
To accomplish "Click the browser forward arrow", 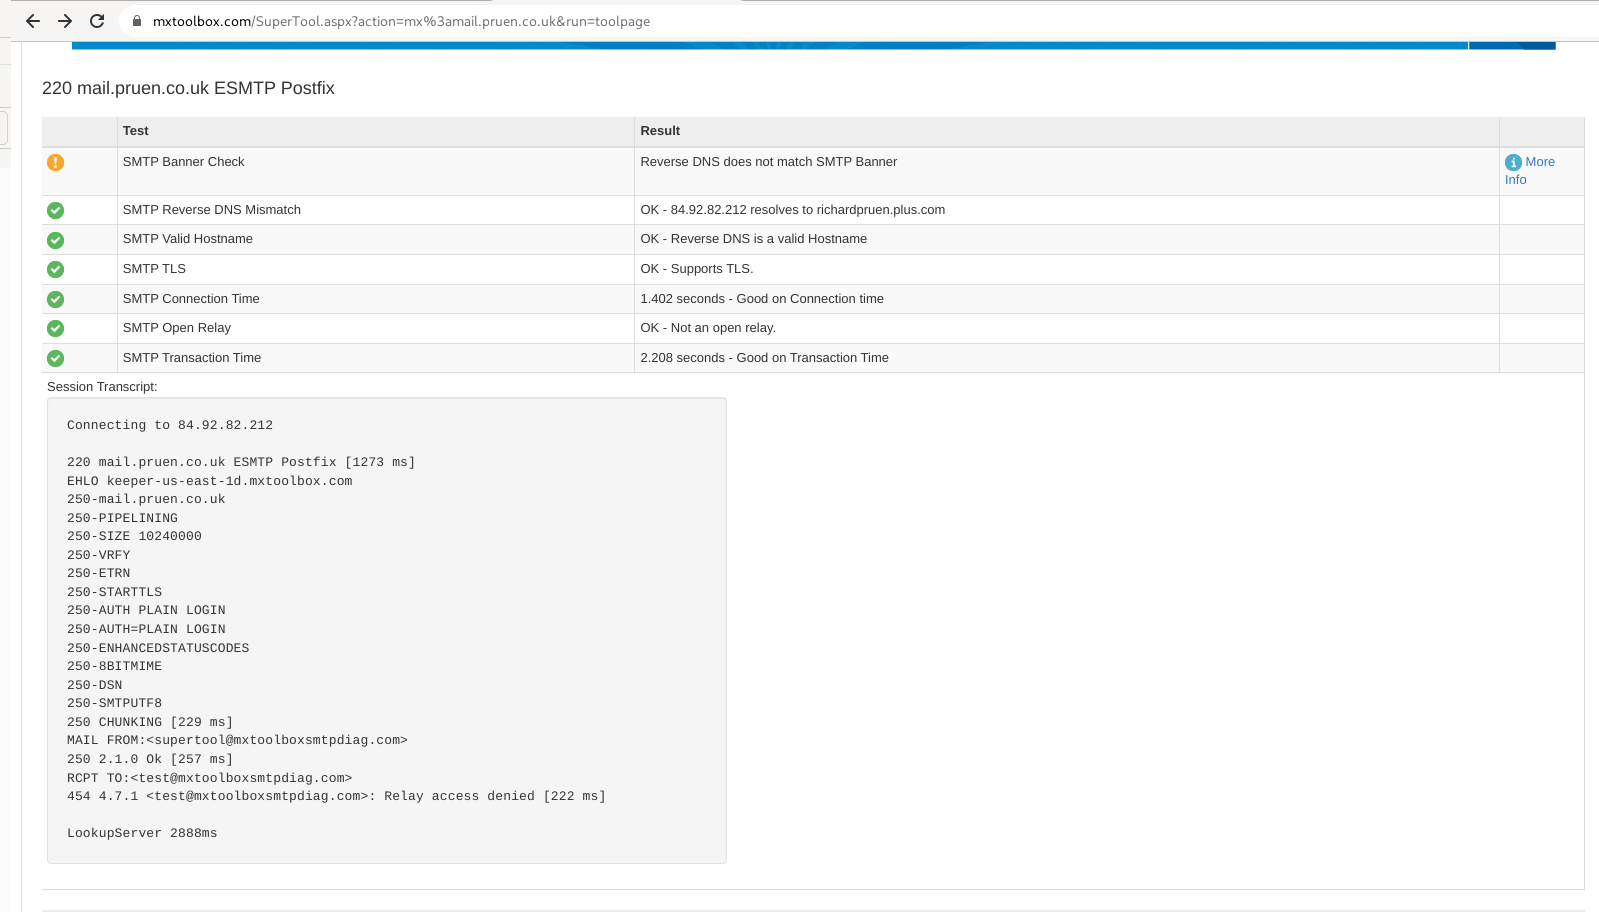I will (x=65, y=21).
